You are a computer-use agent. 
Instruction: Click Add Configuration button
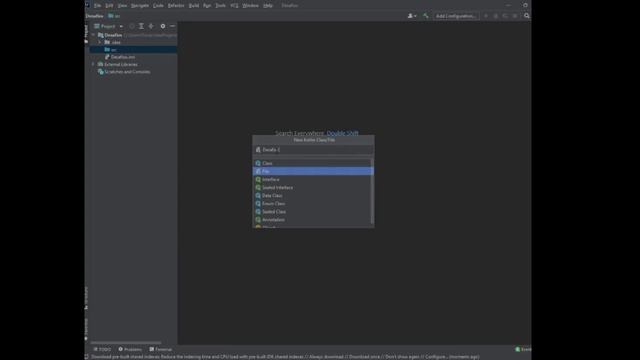(456, 16)
